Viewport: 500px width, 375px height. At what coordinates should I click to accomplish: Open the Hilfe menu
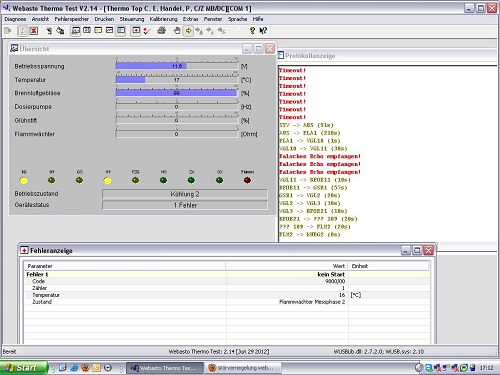click(x=258, y=19)
